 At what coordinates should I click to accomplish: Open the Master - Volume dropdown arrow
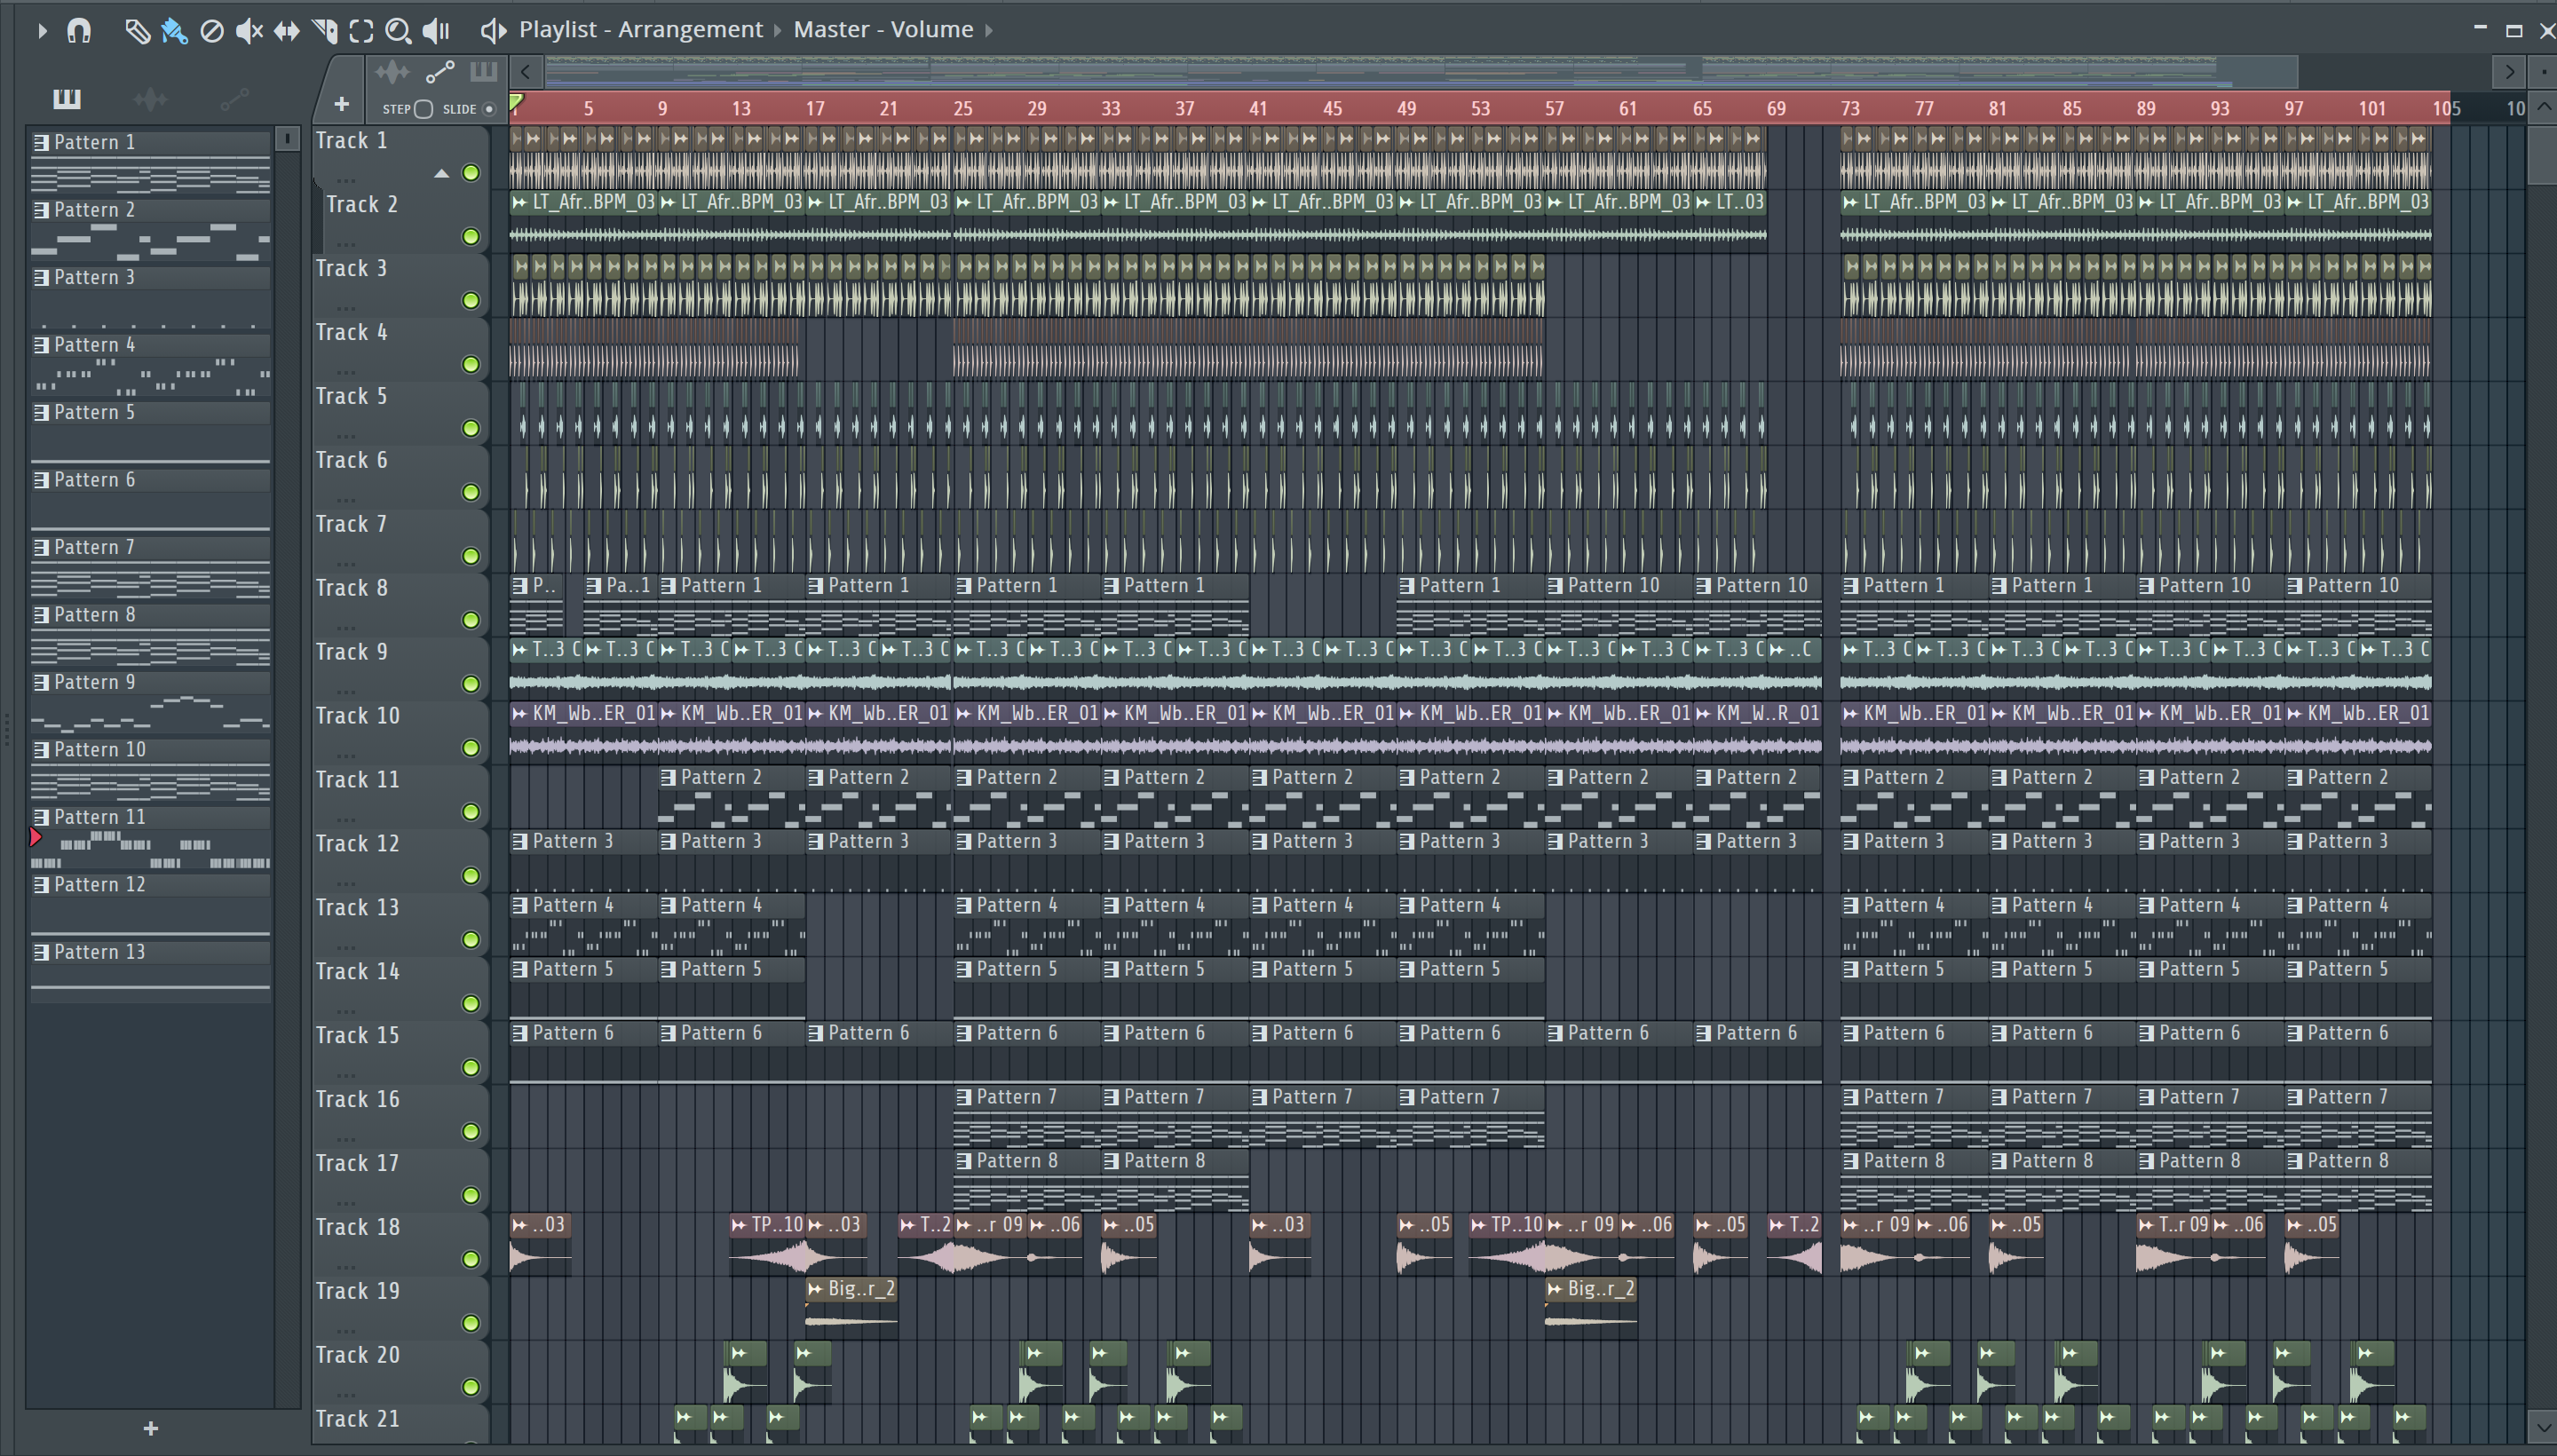(x=988, y=30)
